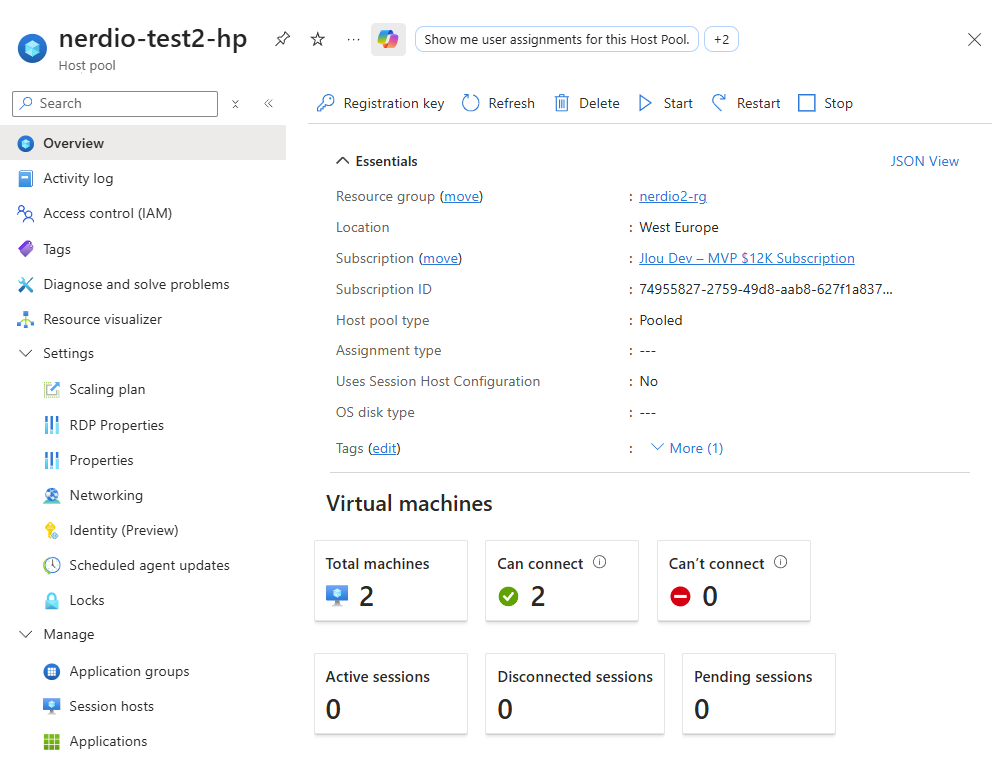
Task: Click into the sidebar Search field
Action: coord(115,103)
